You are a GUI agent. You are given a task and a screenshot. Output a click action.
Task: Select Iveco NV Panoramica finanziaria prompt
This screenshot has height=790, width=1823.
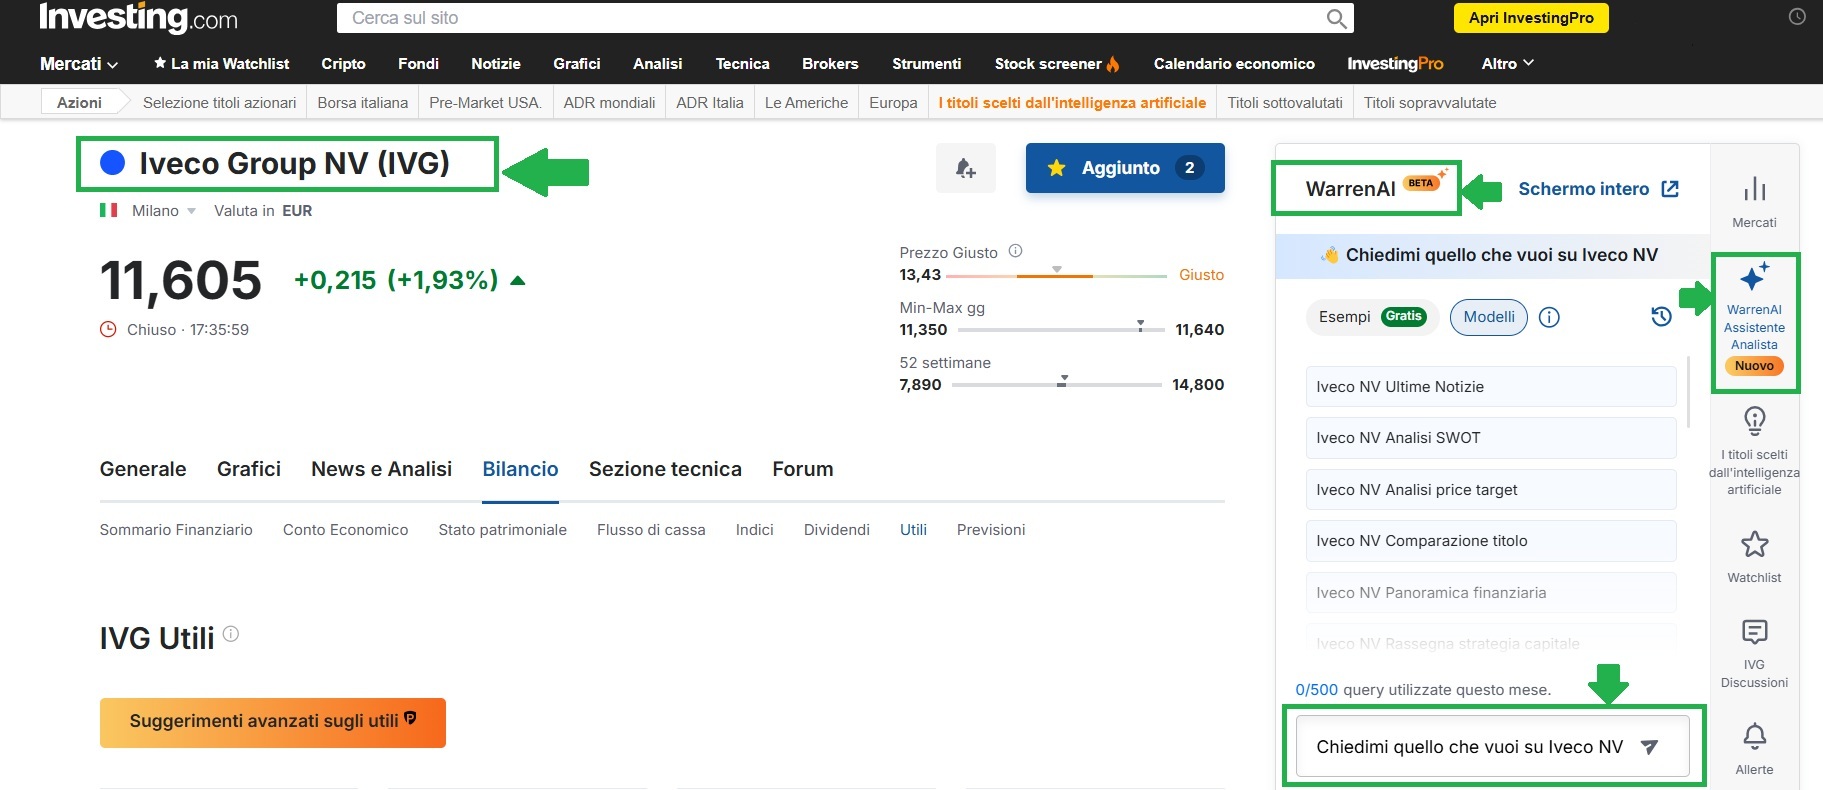pos(1491,593)
